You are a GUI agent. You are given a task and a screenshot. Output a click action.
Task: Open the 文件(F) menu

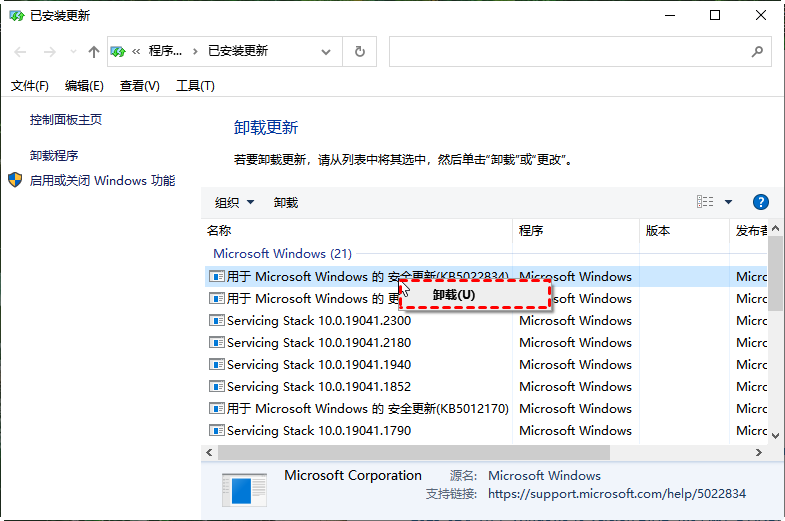[x=30, y=86]
